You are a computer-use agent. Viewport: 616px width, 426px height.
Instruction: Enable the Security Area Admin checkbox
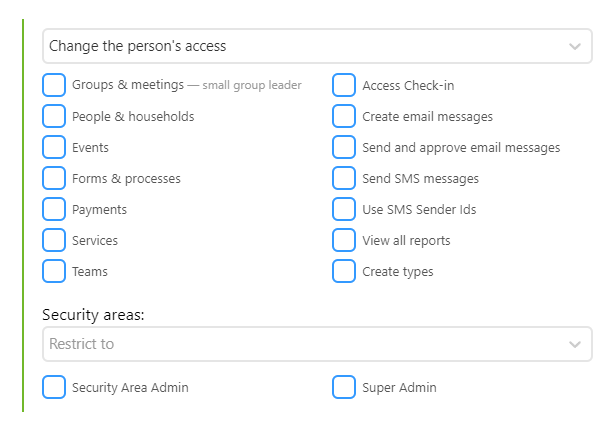point(54,387)
